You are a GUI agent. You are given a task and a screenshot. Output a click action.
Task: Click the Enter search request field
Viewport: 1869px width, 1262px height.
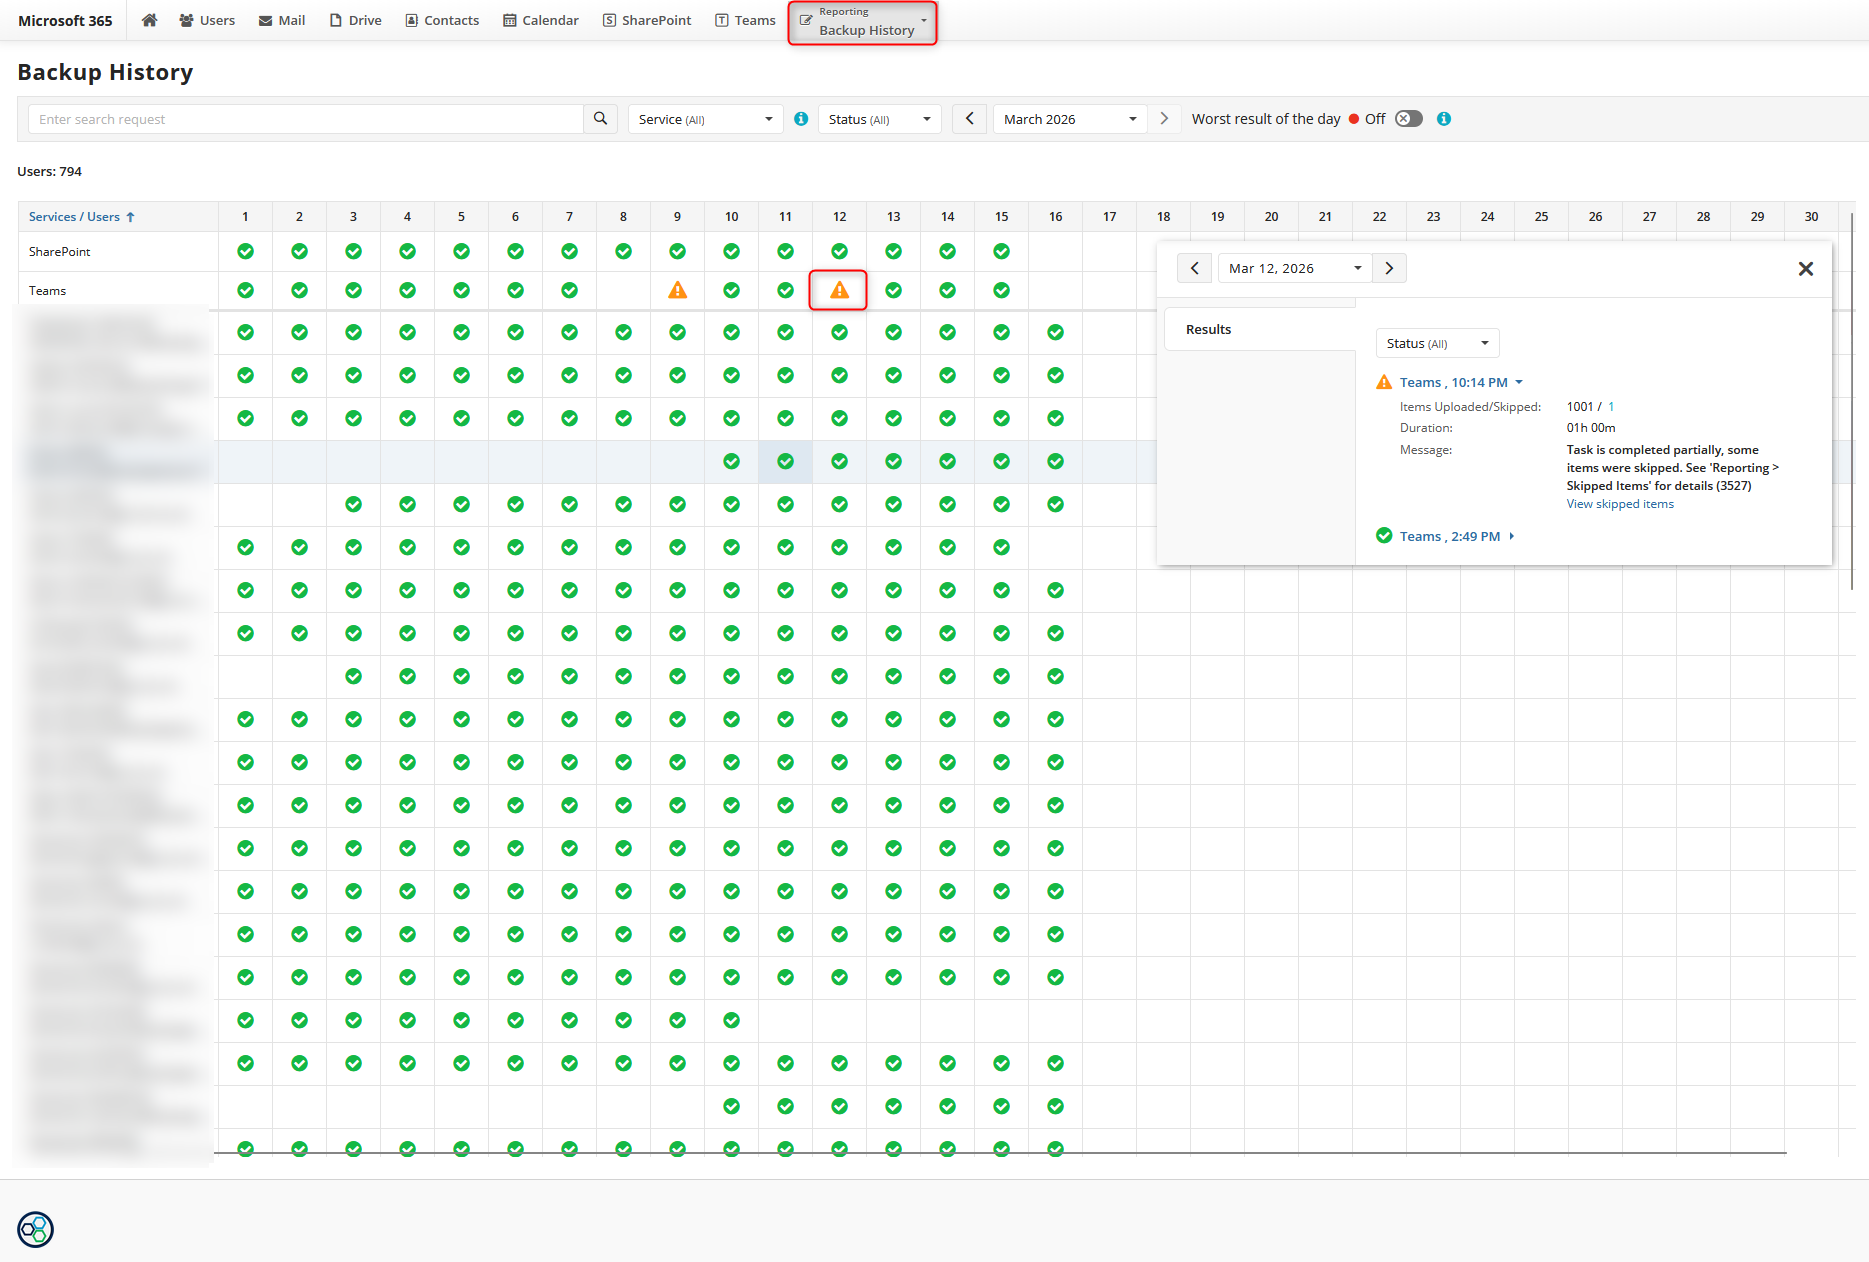pos(305,119)
